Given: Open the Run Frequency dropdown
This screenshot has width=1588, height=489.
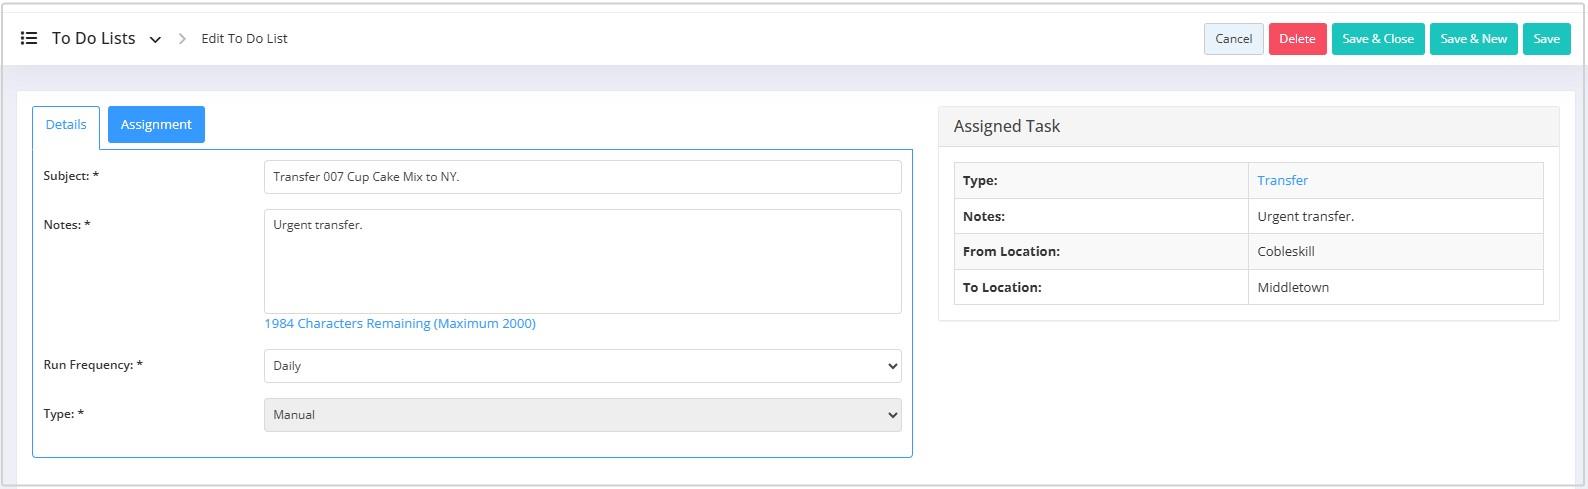Looking at the screenshot, I should (x=582, y=366).
